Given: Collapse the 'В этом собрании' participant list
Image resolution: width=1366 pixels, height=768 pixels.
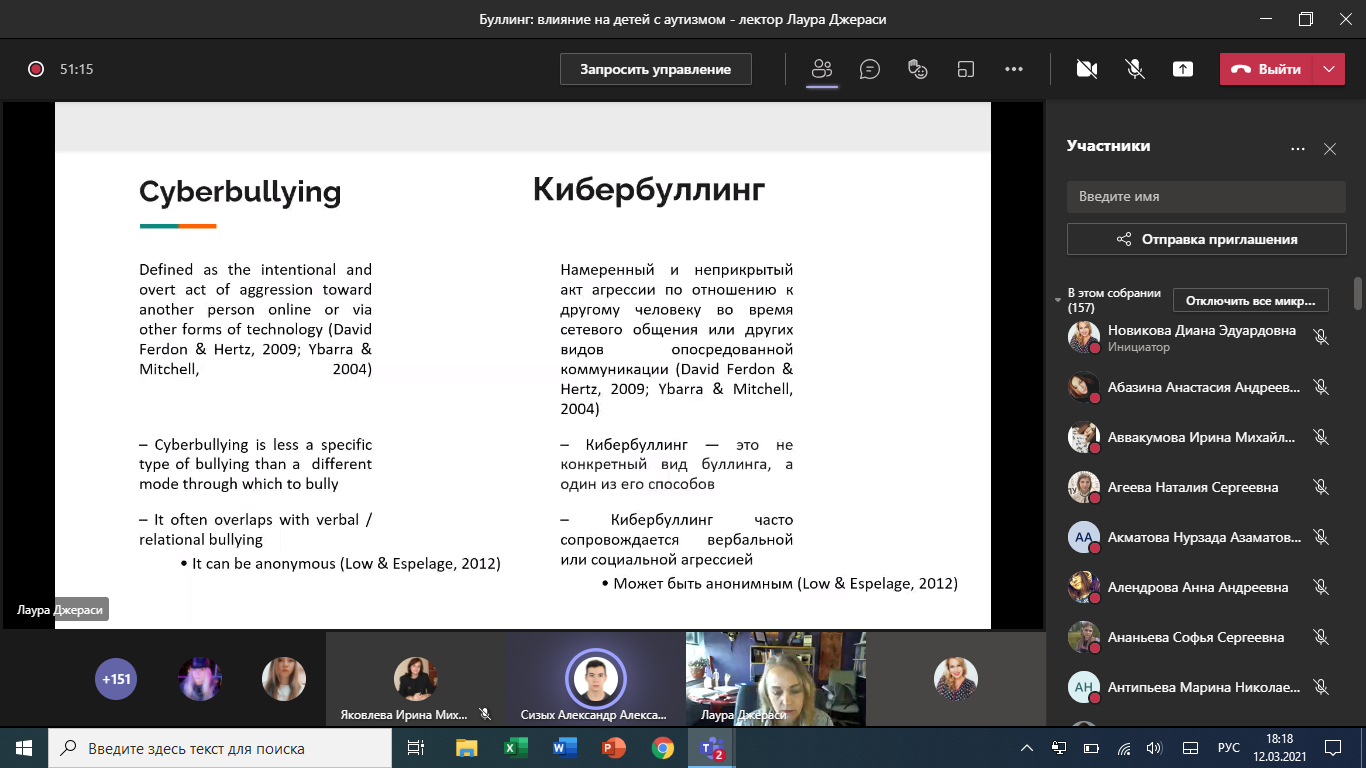Looking at the screenshot, I should click(1059, 300).
